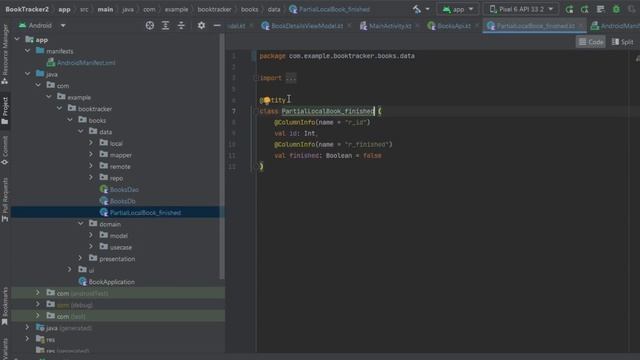The image size is (640, 360).
Task: Expand the remote package
Action: [91, 166]
